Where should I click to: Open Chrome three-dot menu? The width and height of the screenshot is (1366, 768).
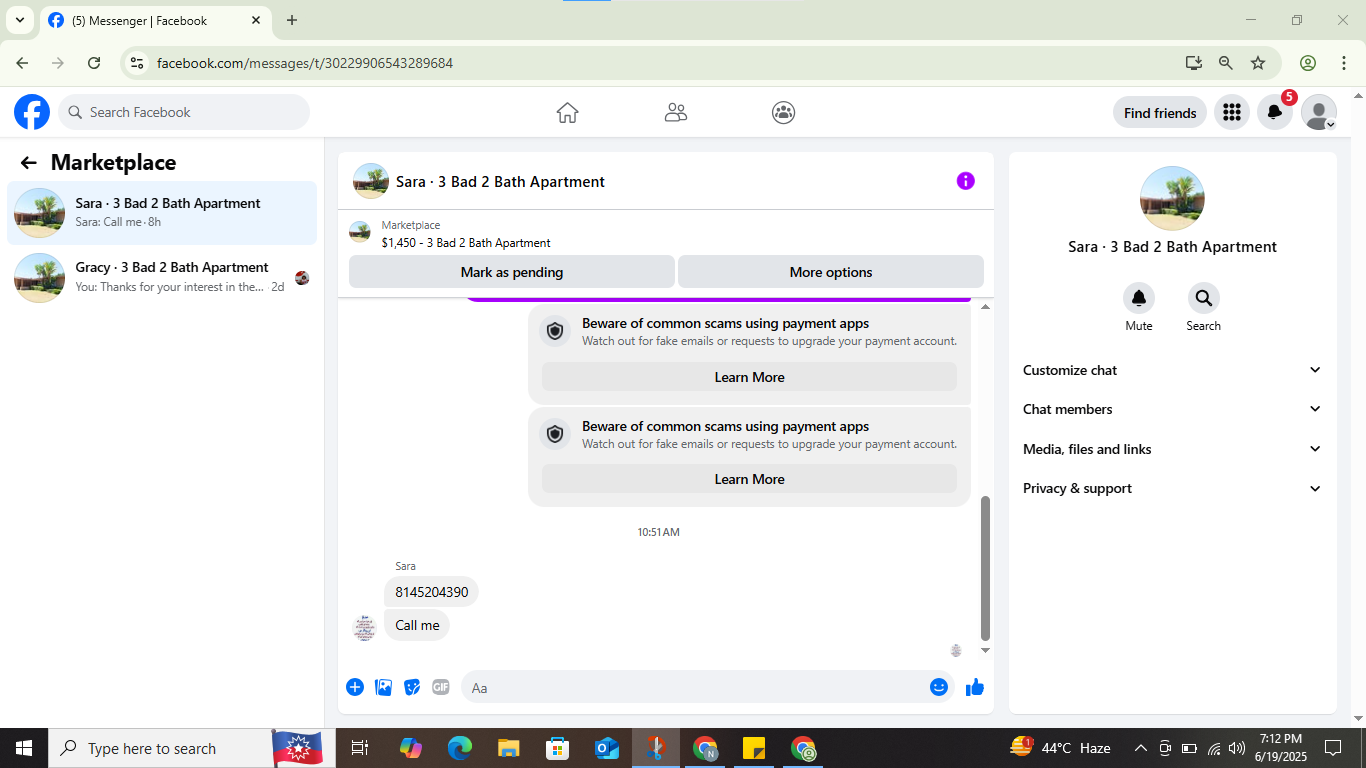coord(1344,63)
